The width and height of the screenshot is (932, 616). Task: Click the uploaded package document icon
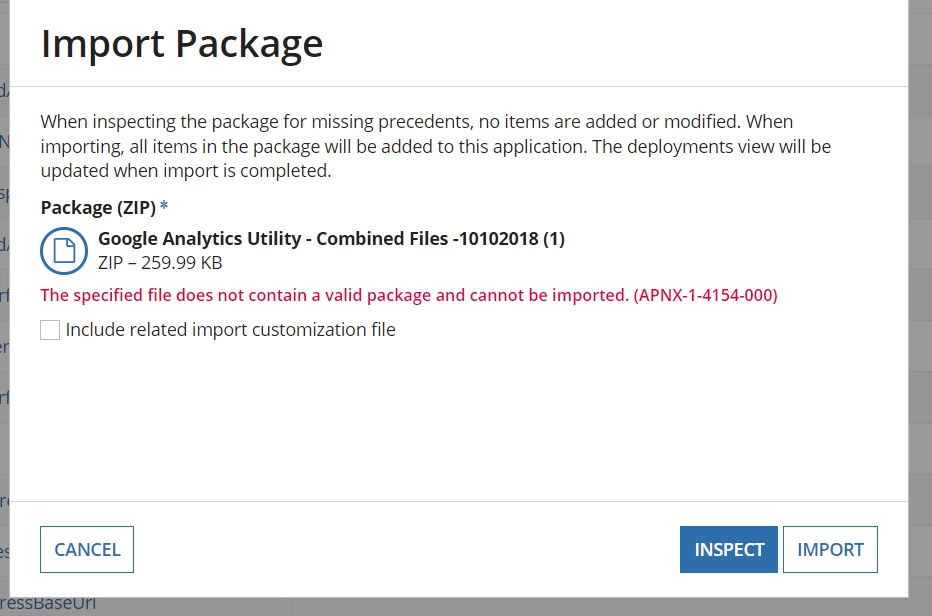click(64, 250)
